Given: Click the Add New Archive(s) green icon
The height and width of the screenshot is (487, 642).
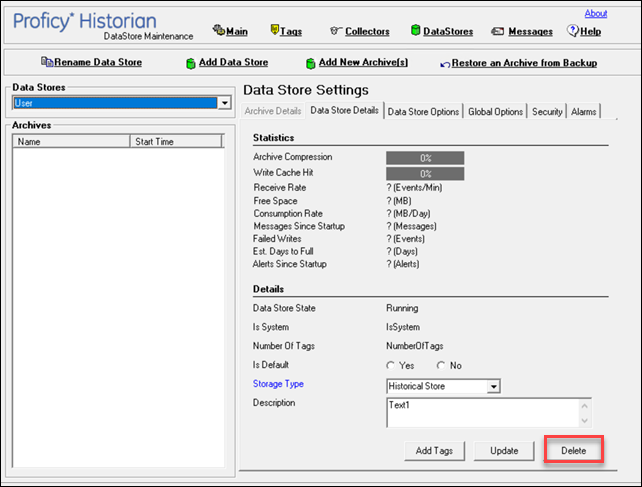Looking at the screenshot, I should click(x=311, y=63).
